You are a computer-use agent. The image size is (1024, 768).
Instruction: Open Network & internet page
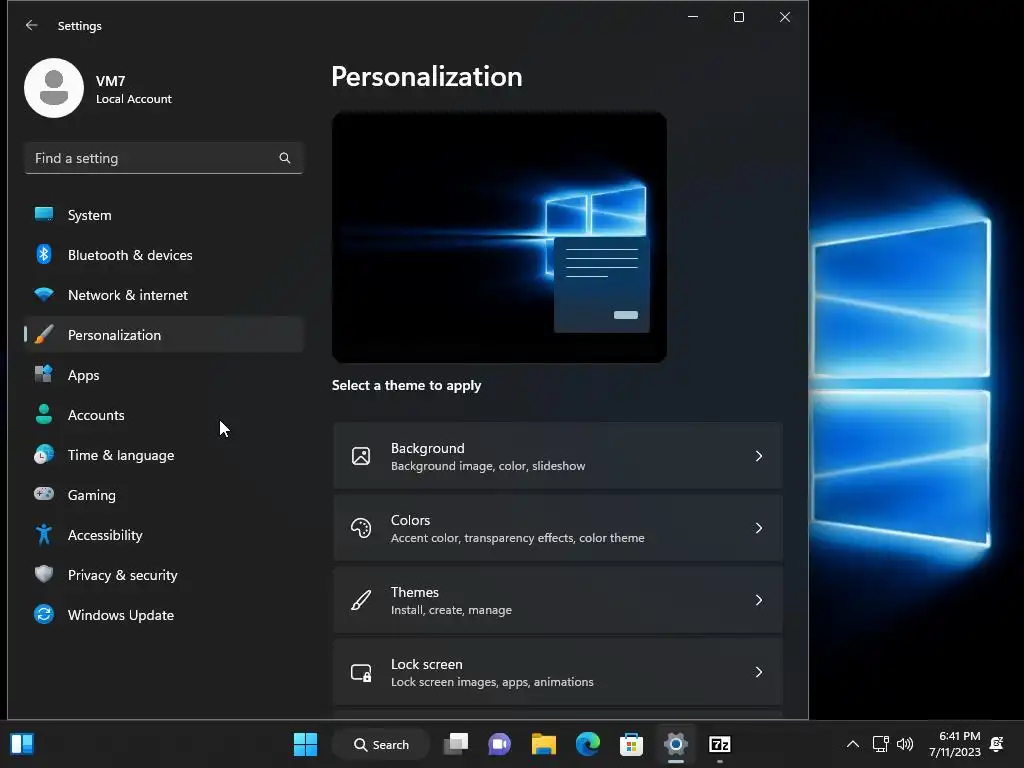coord(164,295)
